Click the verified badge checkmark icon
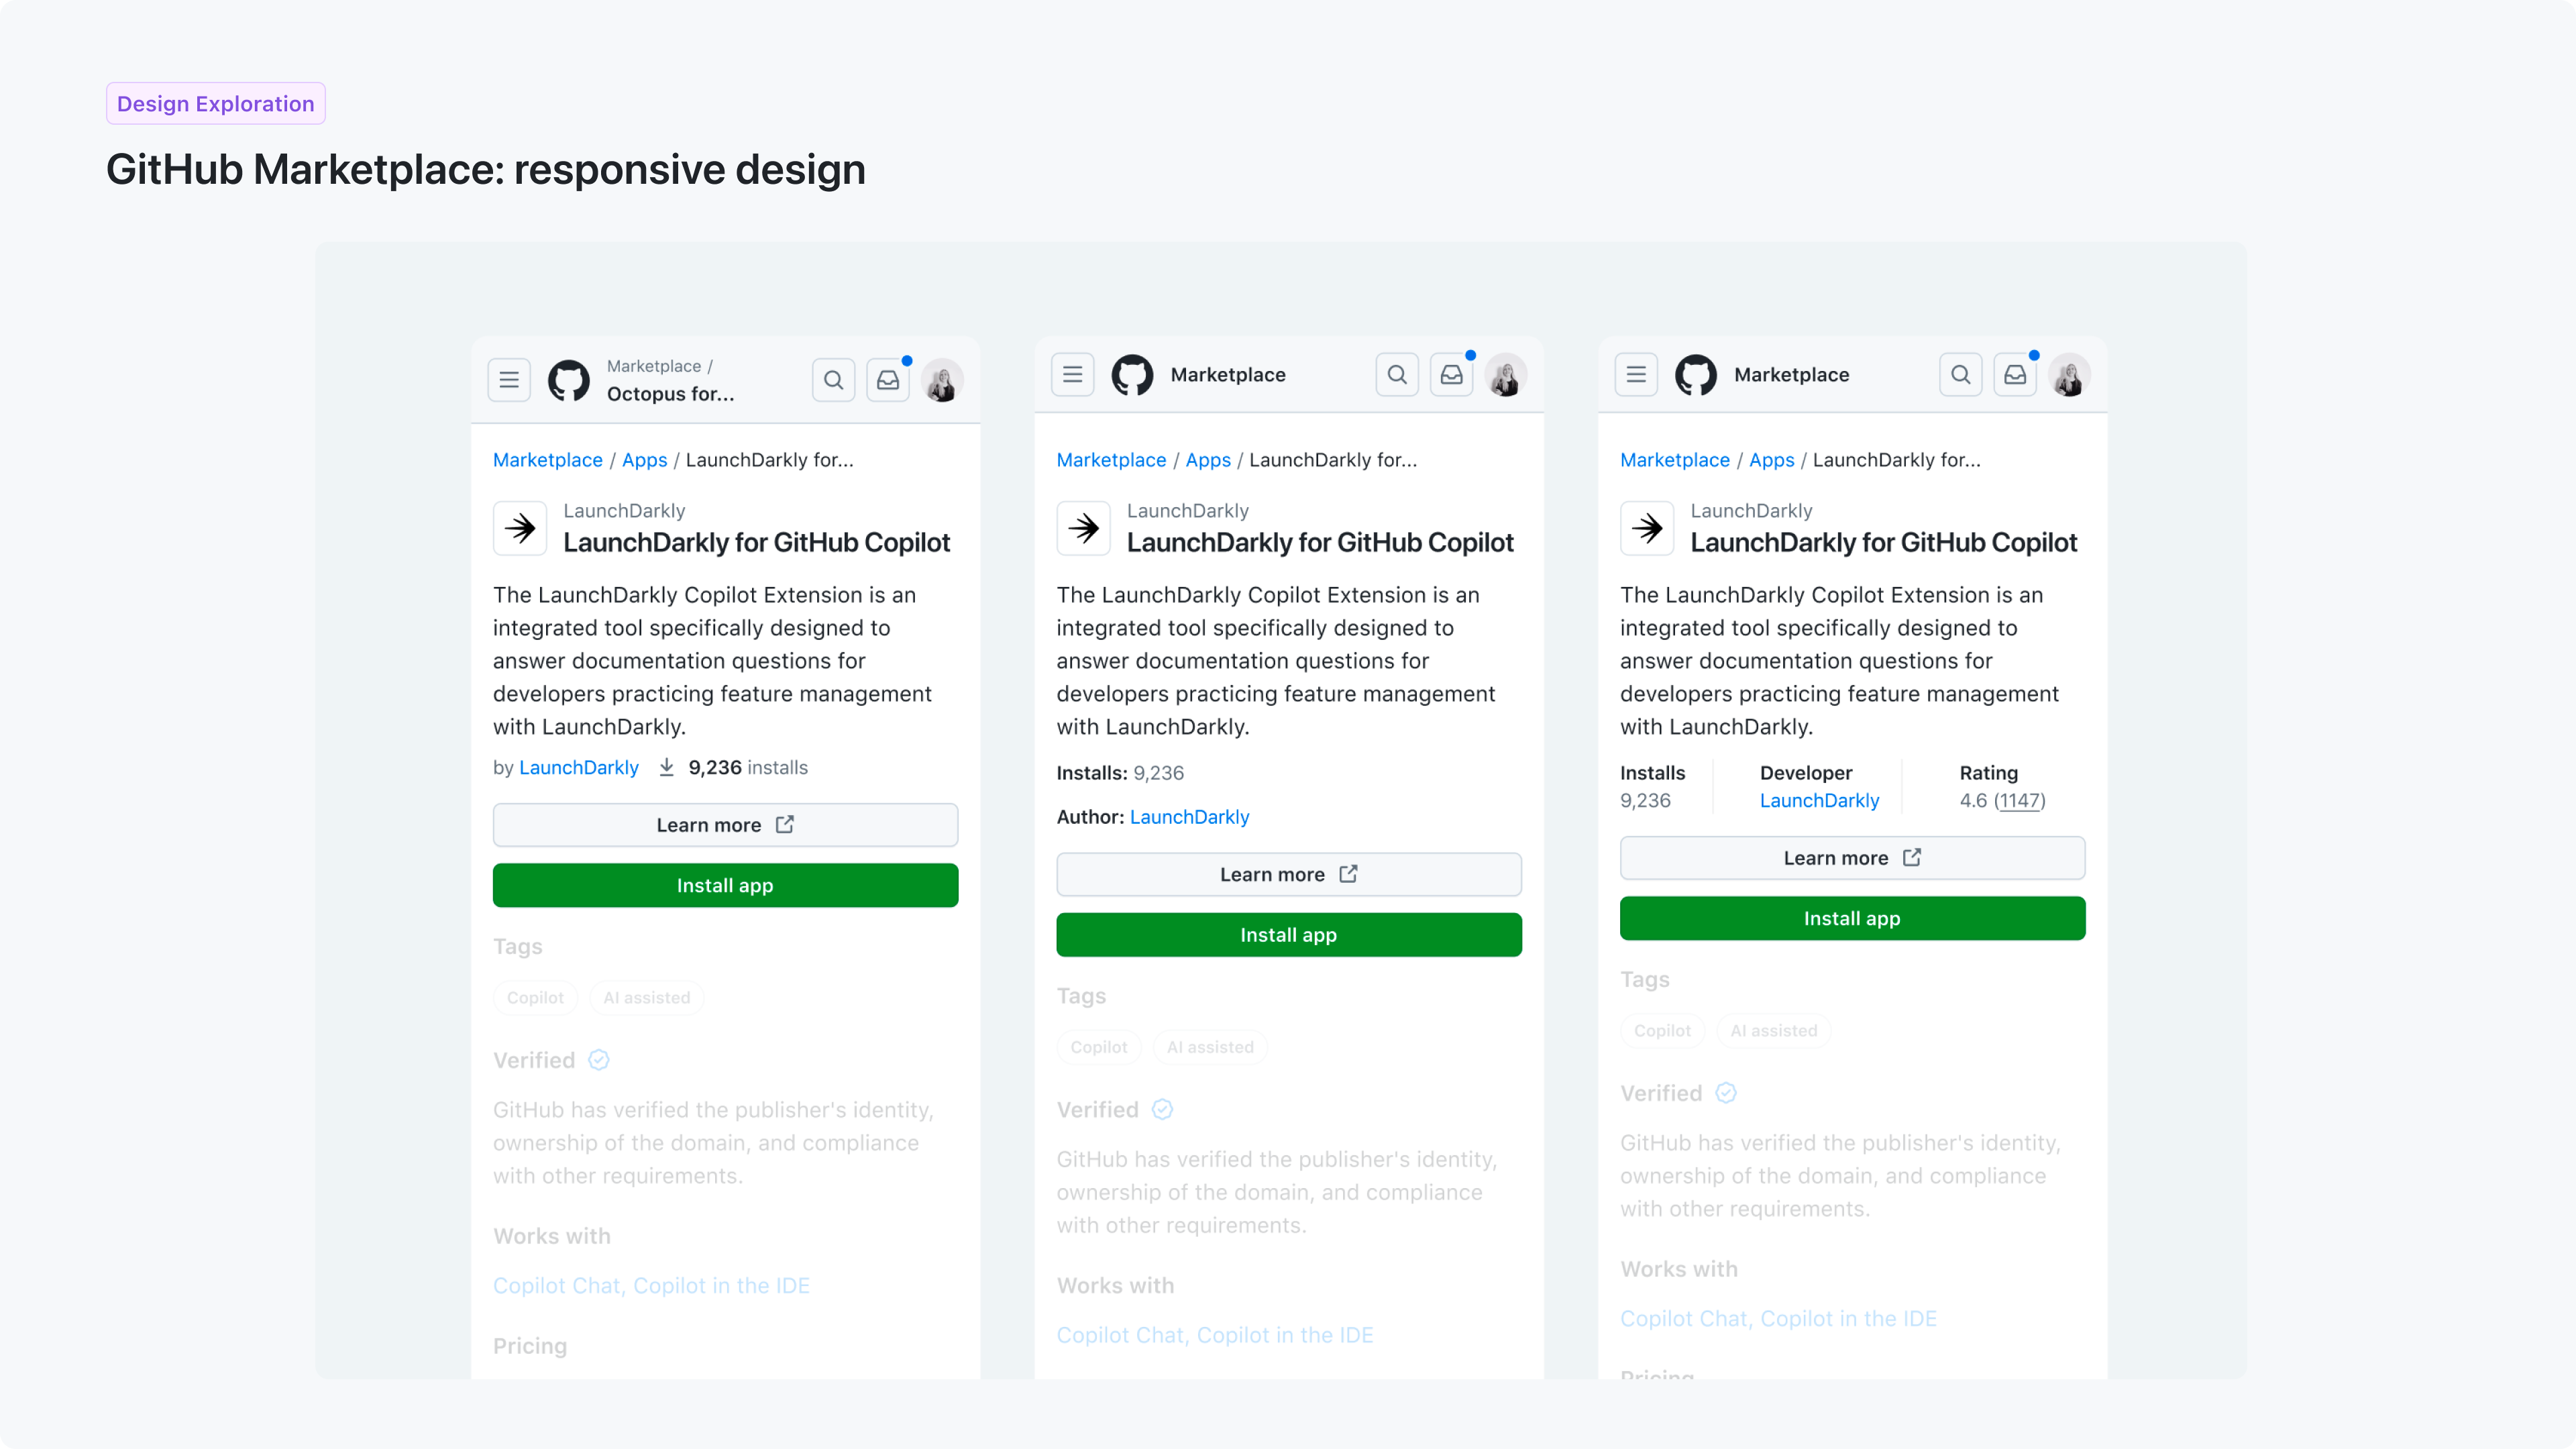 click(x=599, y=1060)
